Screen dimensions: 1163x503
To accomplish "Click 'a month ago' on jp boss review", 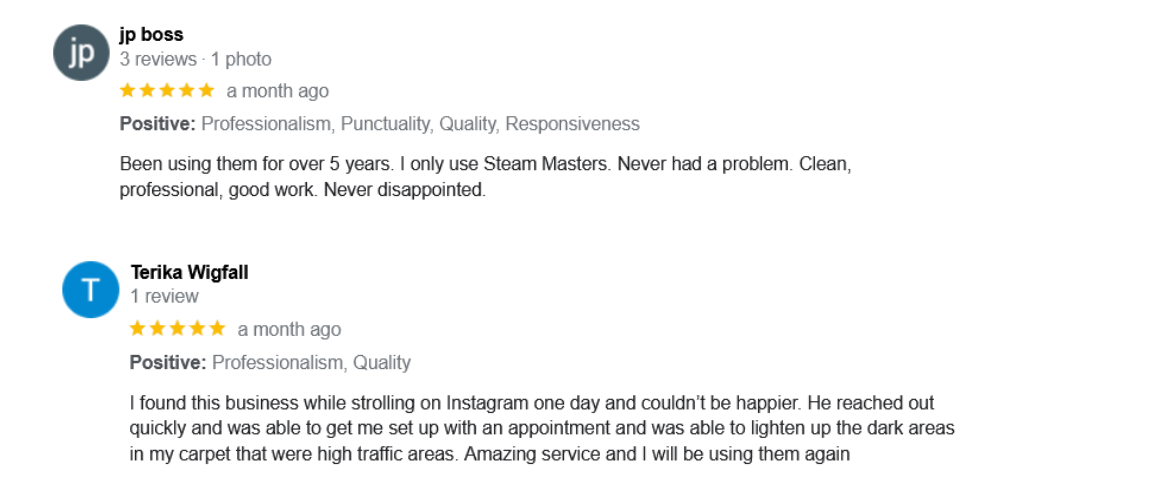I will click(x=277, y=91).
